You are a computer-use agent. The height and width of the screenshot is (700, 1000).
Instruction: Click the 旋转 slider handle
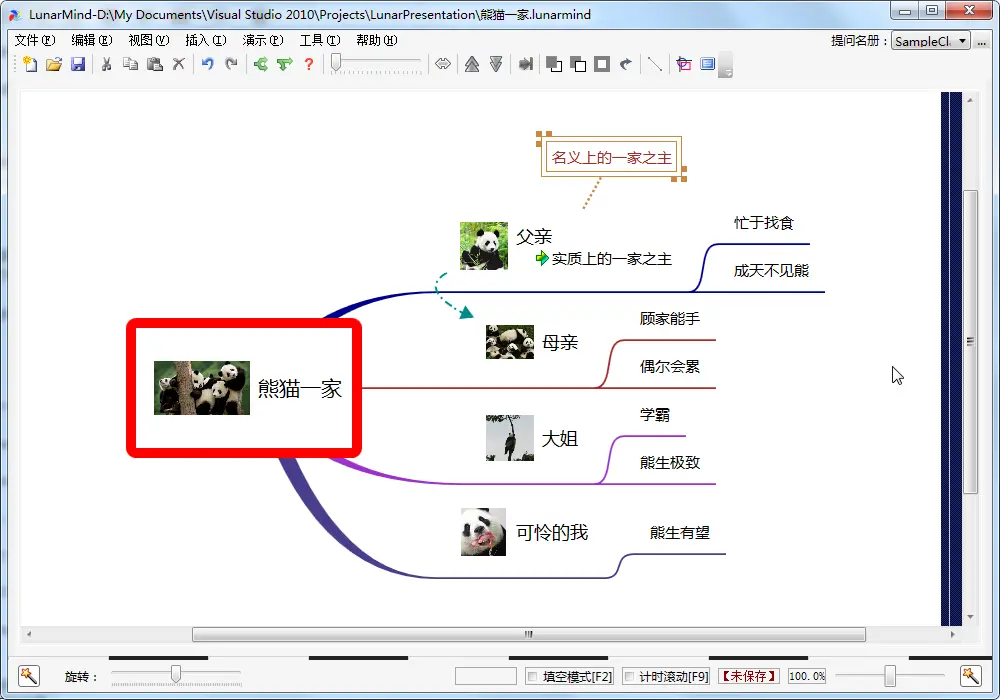point(176,674)
